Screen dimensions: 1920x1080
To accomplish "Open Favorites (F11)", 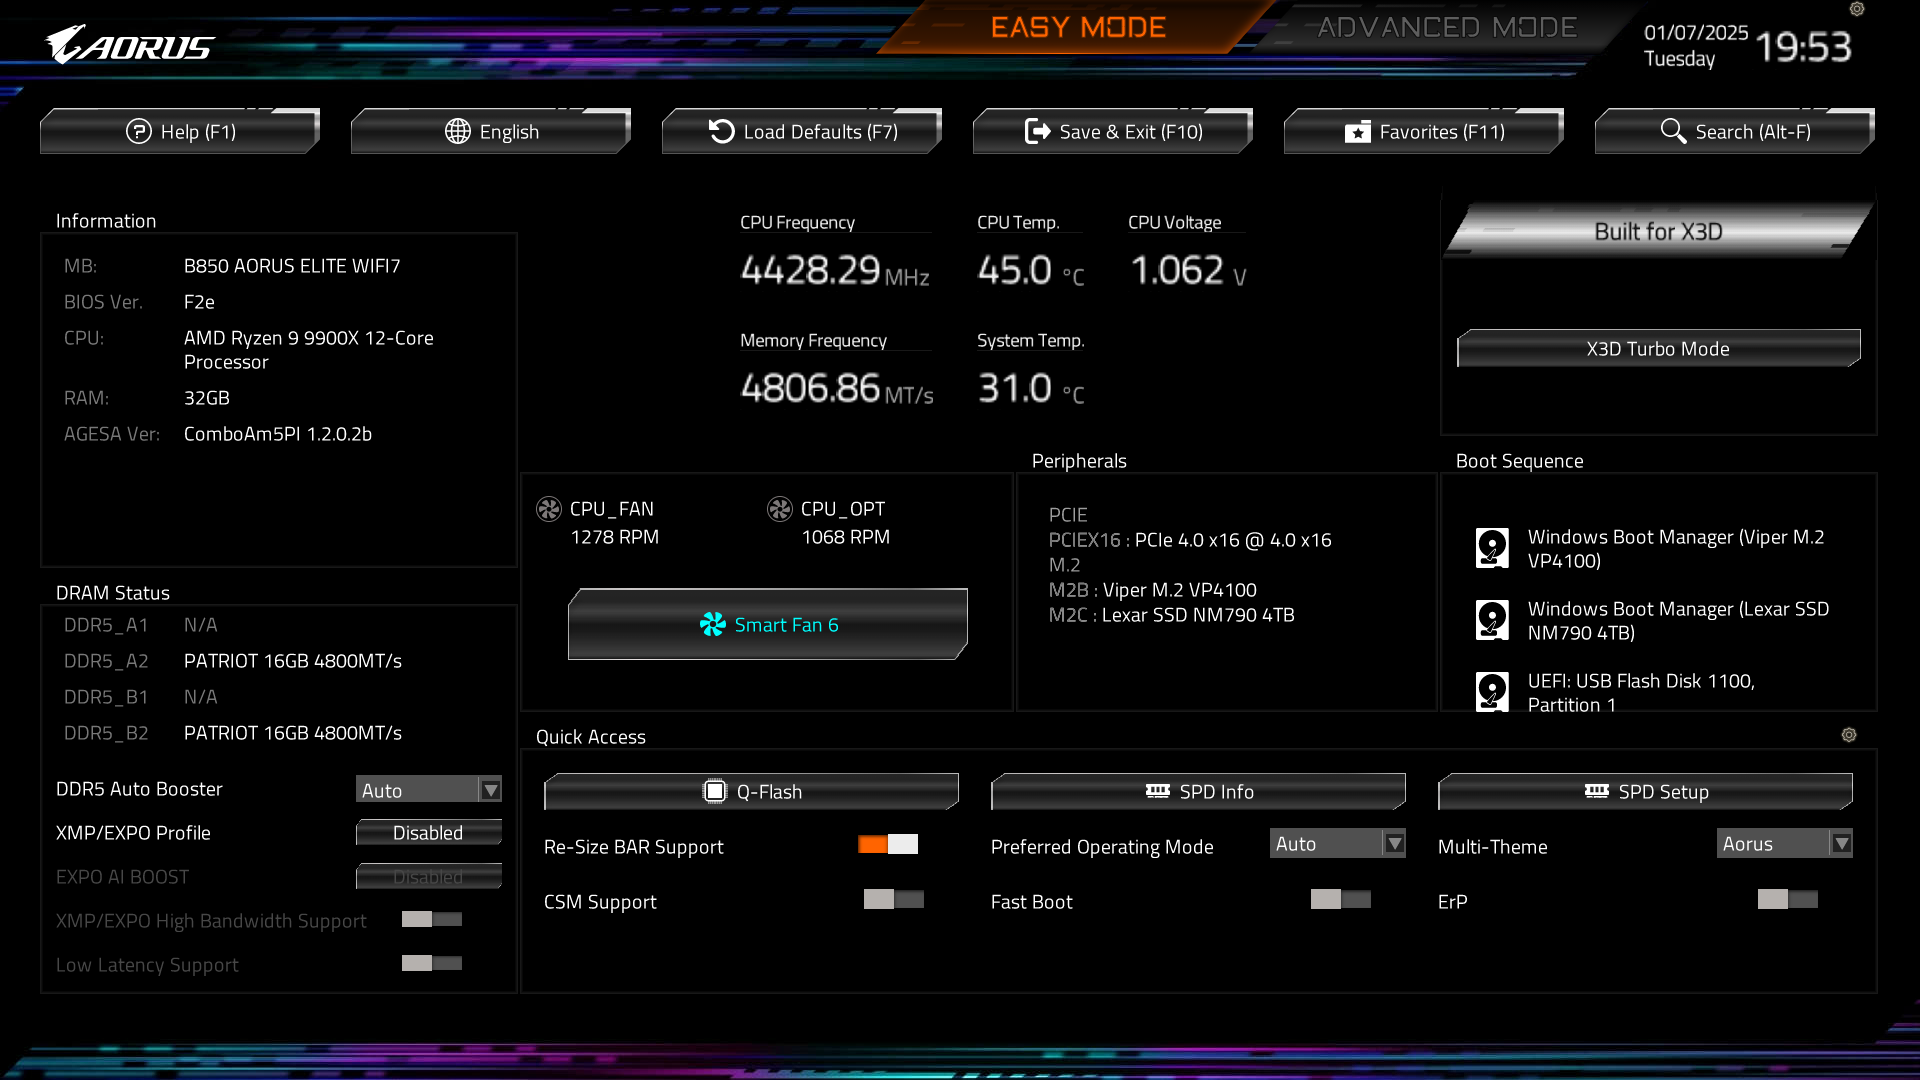I will [1424, 132].
